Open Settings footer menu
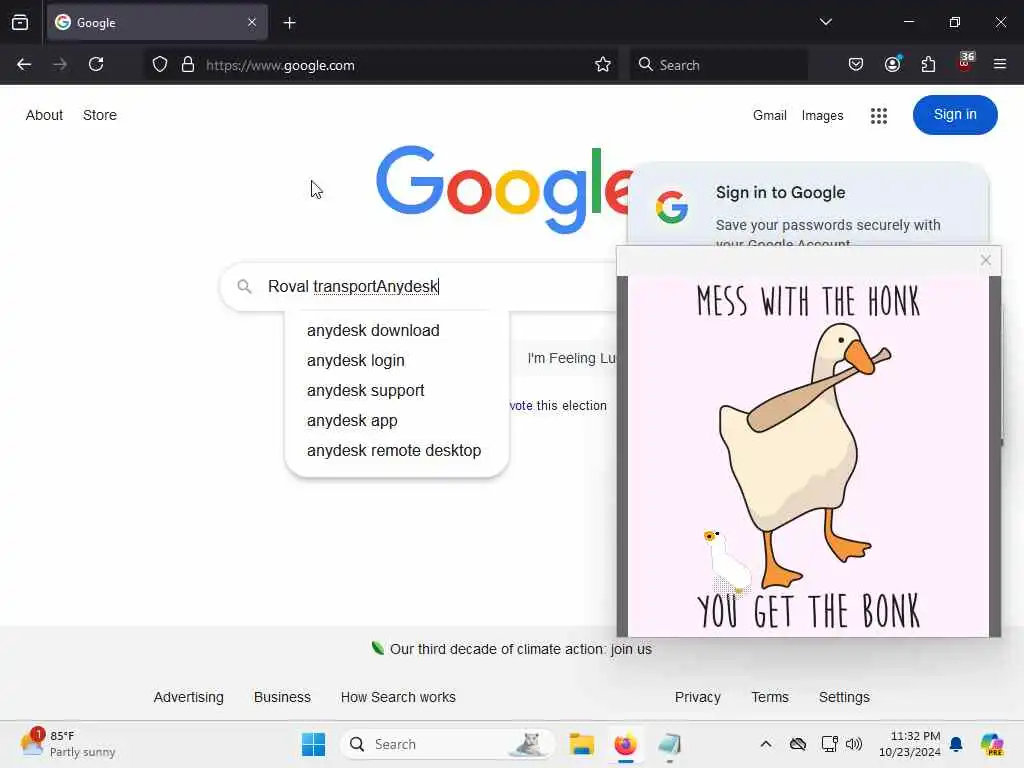1024x768 pixels. 844,697
